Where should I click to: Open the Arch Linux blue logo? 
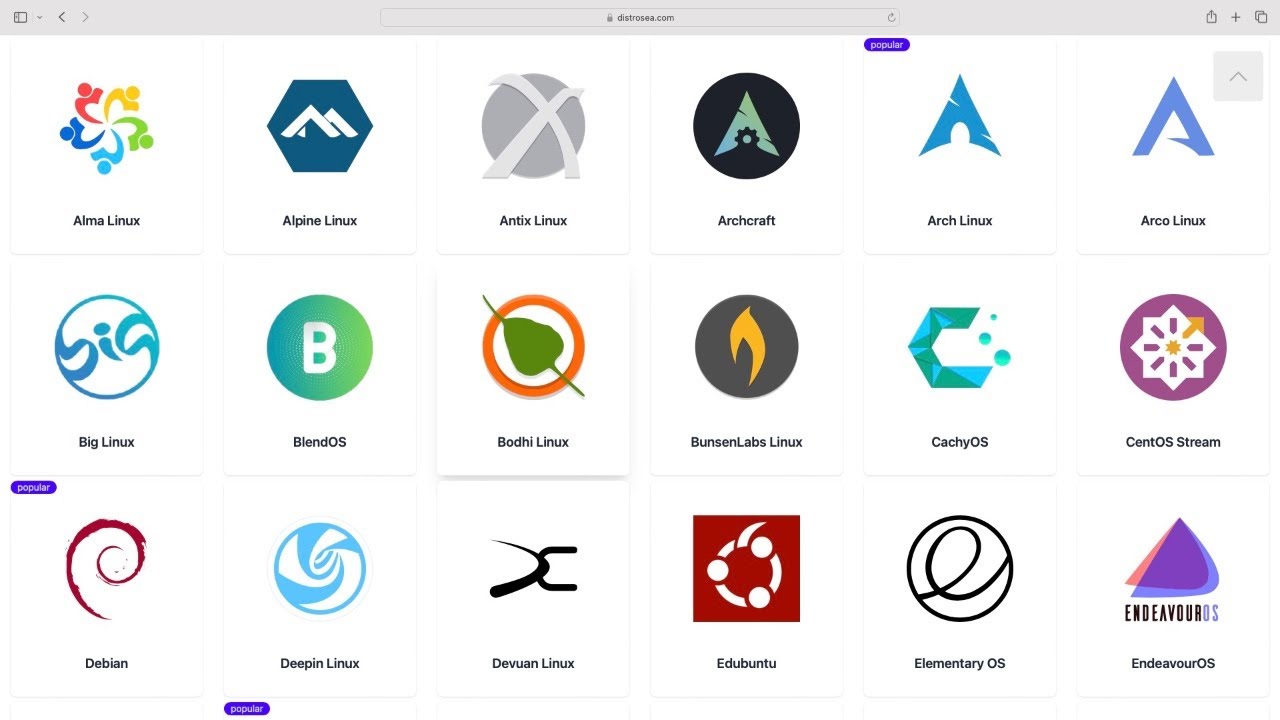click(x=960, y=115)
